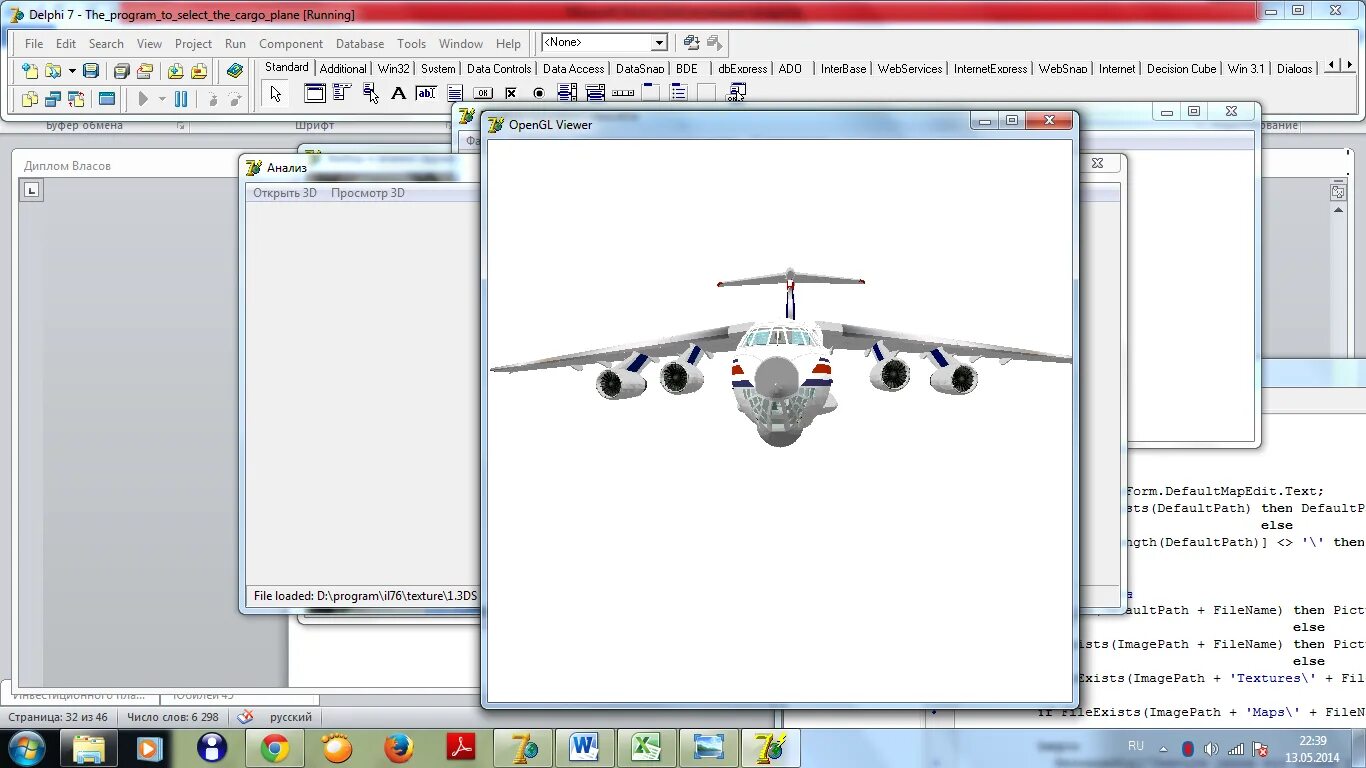
Task: Click the Open file toolbar icon
Action: pos(52,71)
